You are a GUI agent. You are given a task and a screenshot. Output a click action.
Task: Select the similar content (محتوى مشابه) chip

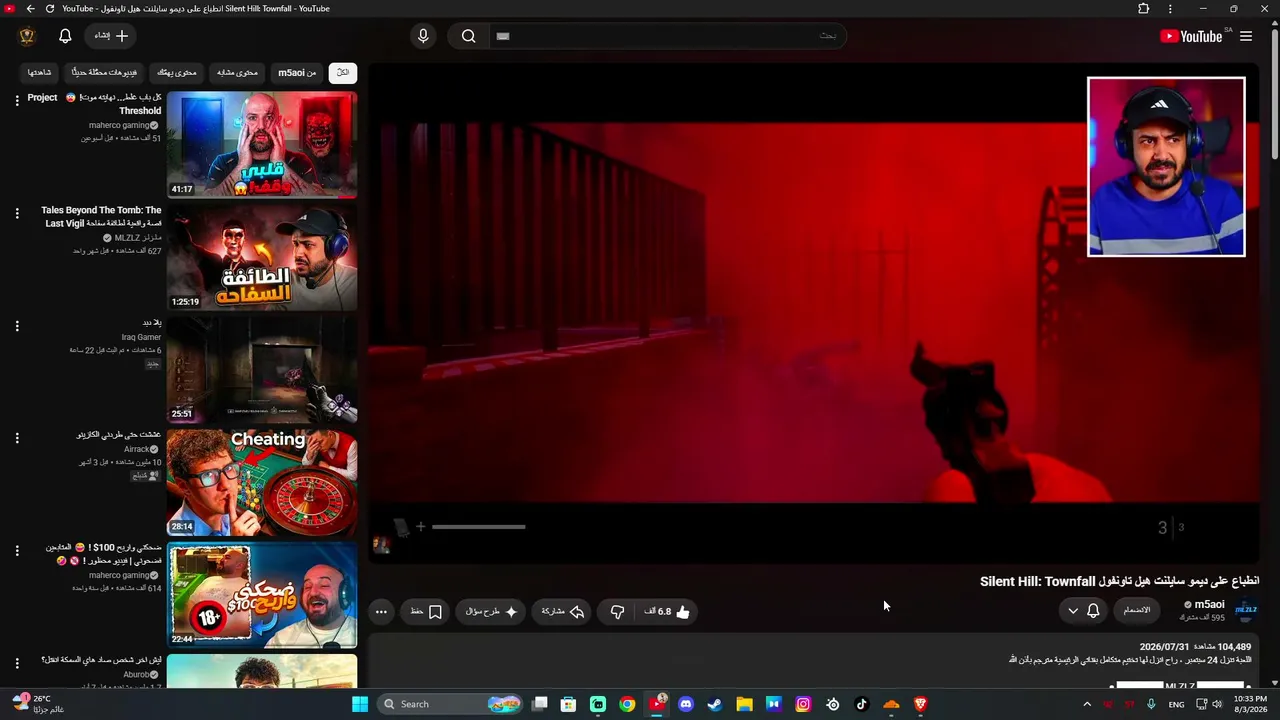click(x=237, y=72)
